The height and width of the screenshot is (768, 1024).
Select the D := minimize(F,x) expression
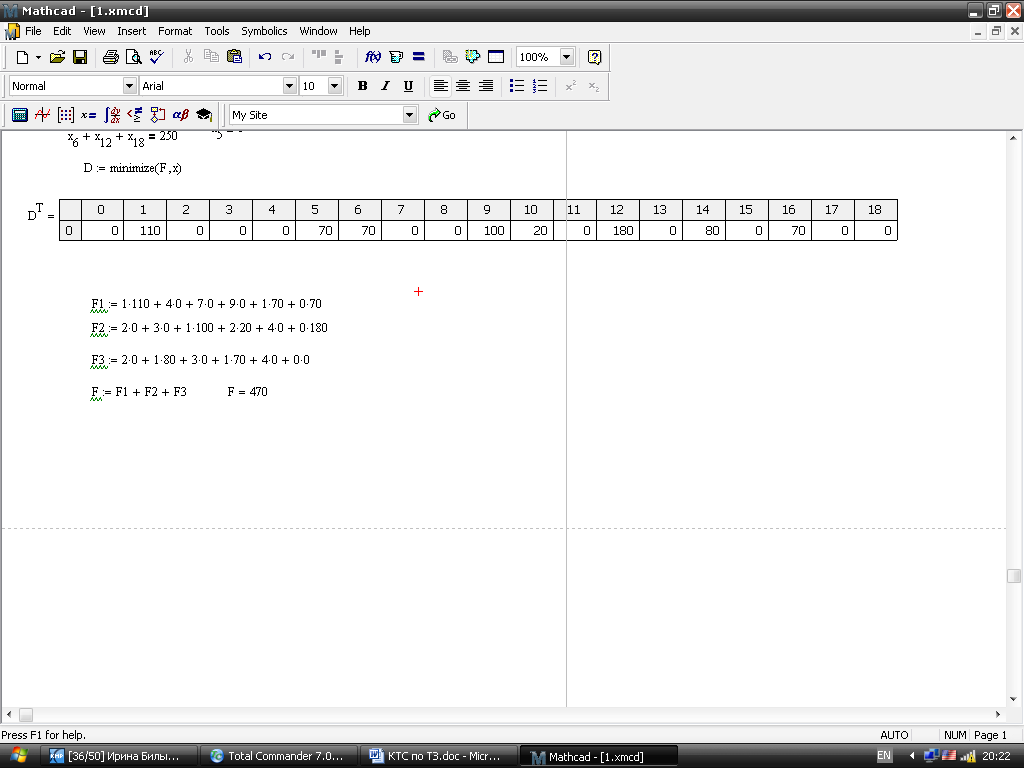(x=133, y=168)
